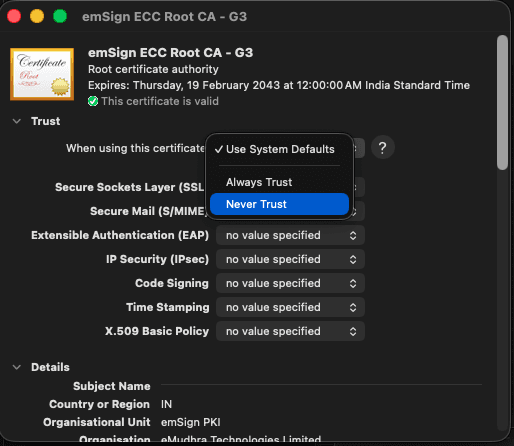This screenshot has width=514, height=446.
Task: Open Code Signing trust dropdown
Action: point(290,283)
